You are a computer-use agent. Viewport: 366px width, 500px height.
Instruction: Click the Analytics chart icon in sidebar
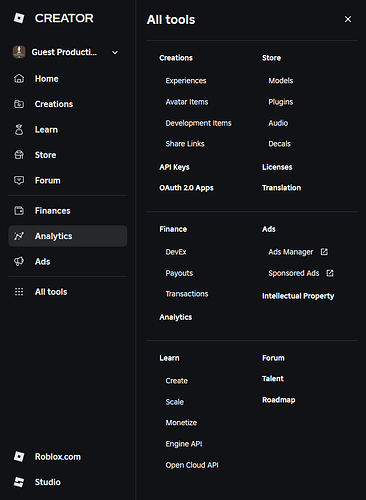19,236
